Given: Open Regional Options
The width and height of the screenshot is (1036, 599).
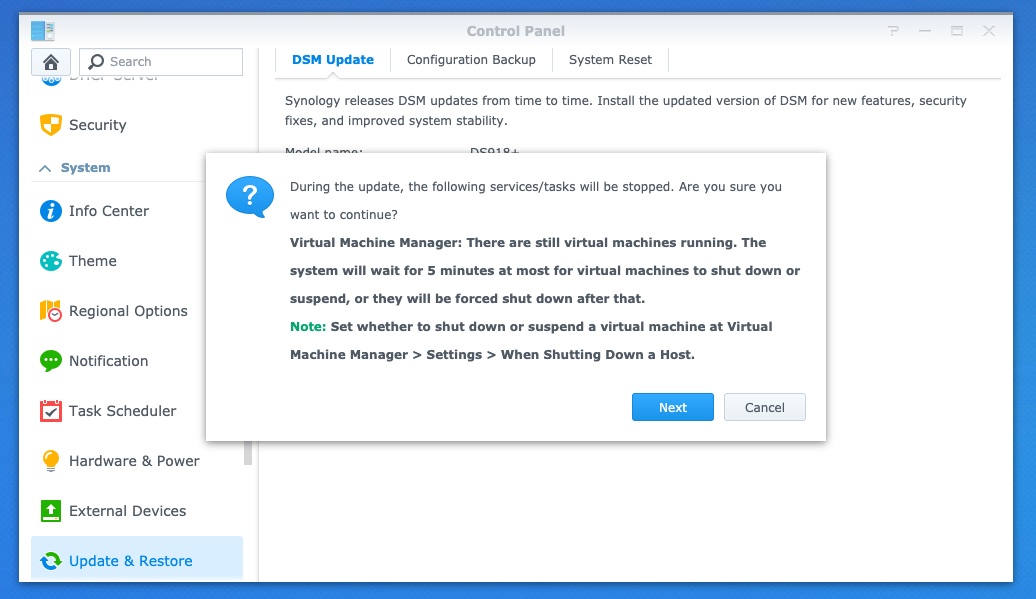Looking at the screenshot, I should point(128,311).
